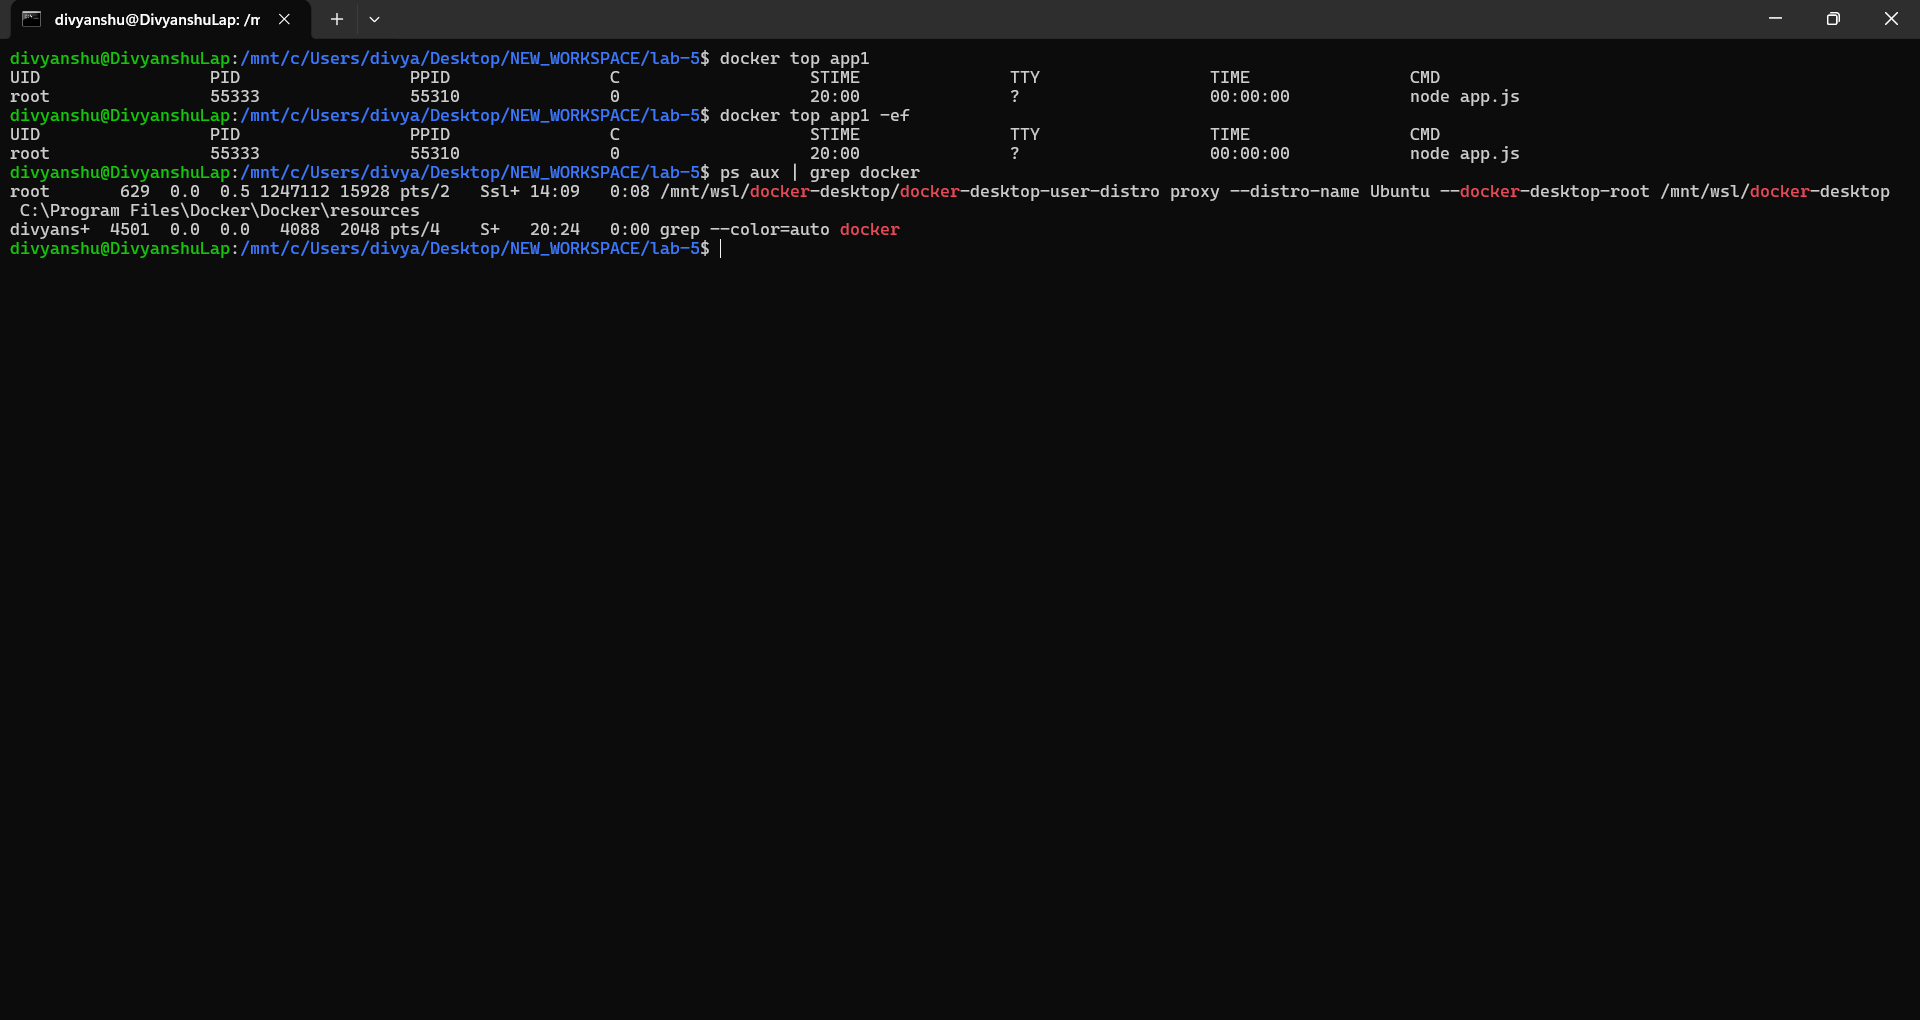
Task: Click the "-ef" flag in docker top command
Action: 894,116
